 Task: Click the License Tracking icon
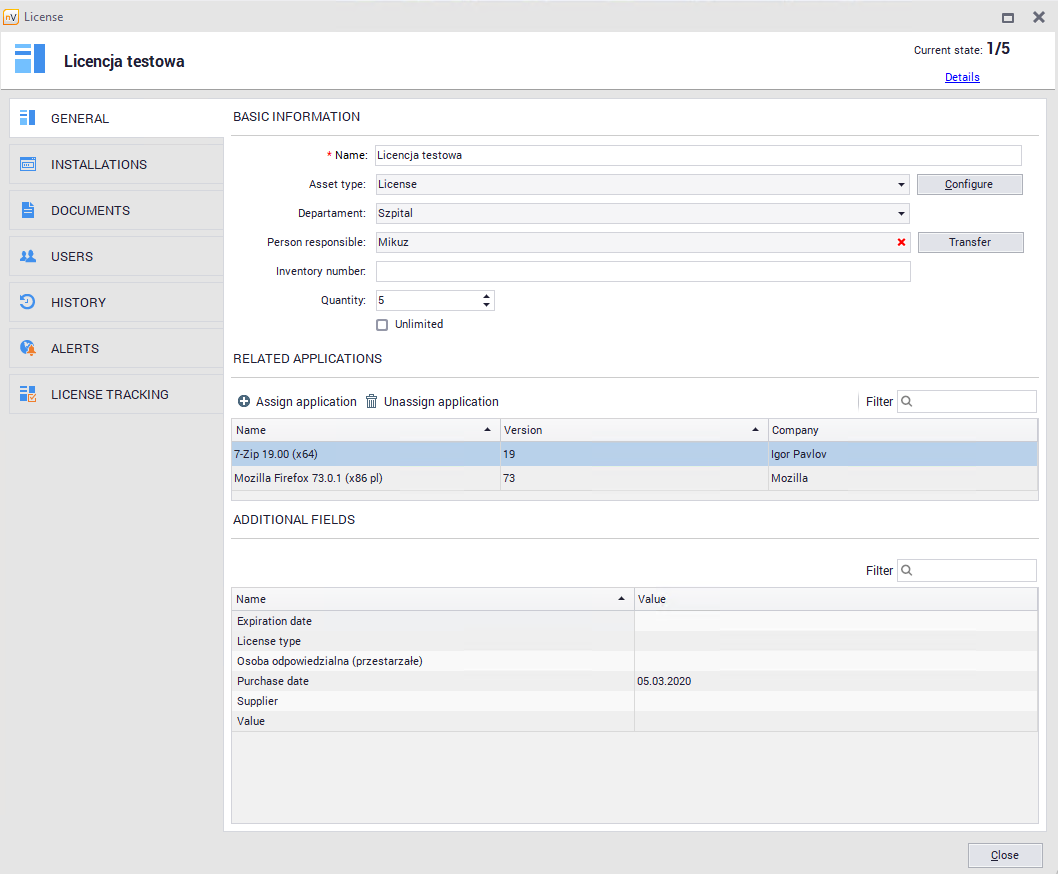click(28, 394)
